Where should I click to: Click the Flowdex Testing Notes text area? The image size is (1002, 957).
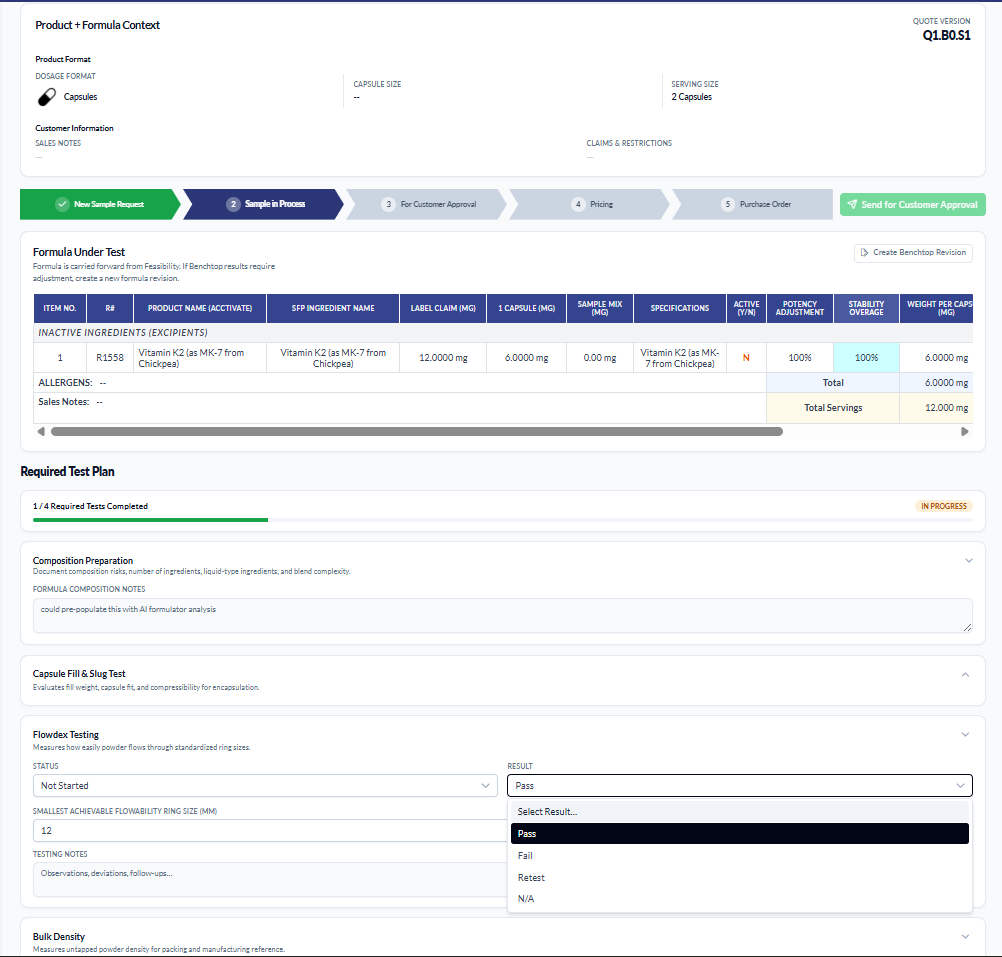pos(270,880)
